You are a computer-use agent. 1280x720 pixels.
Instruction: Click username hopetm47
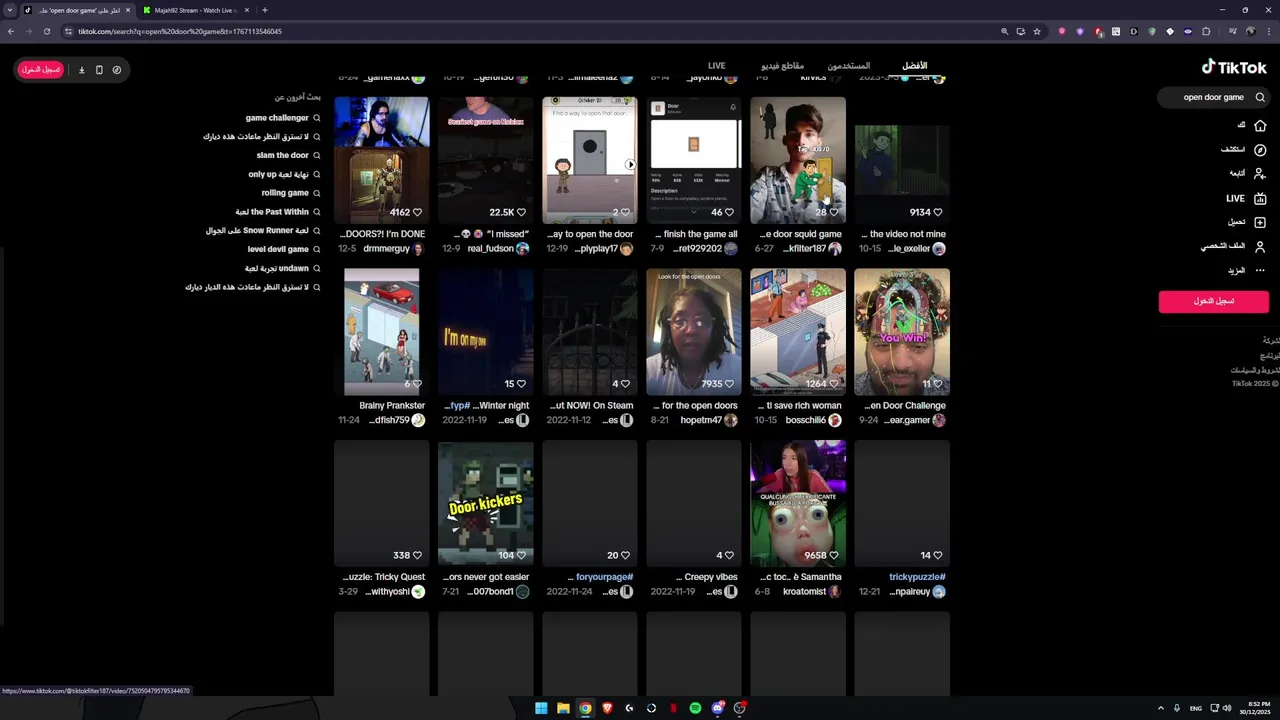(701, 420)
